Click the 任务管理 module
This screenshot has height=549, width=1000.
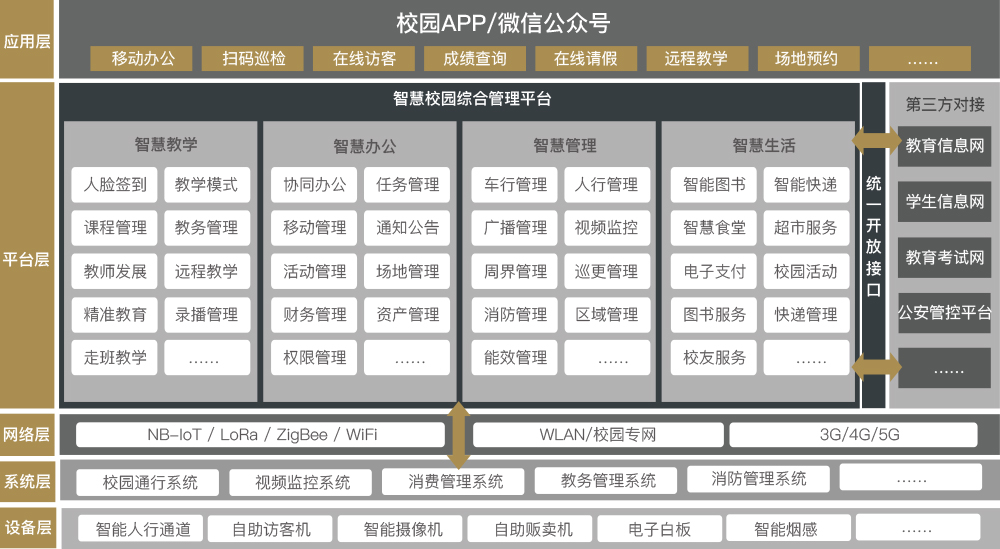[x=407, y=185]
